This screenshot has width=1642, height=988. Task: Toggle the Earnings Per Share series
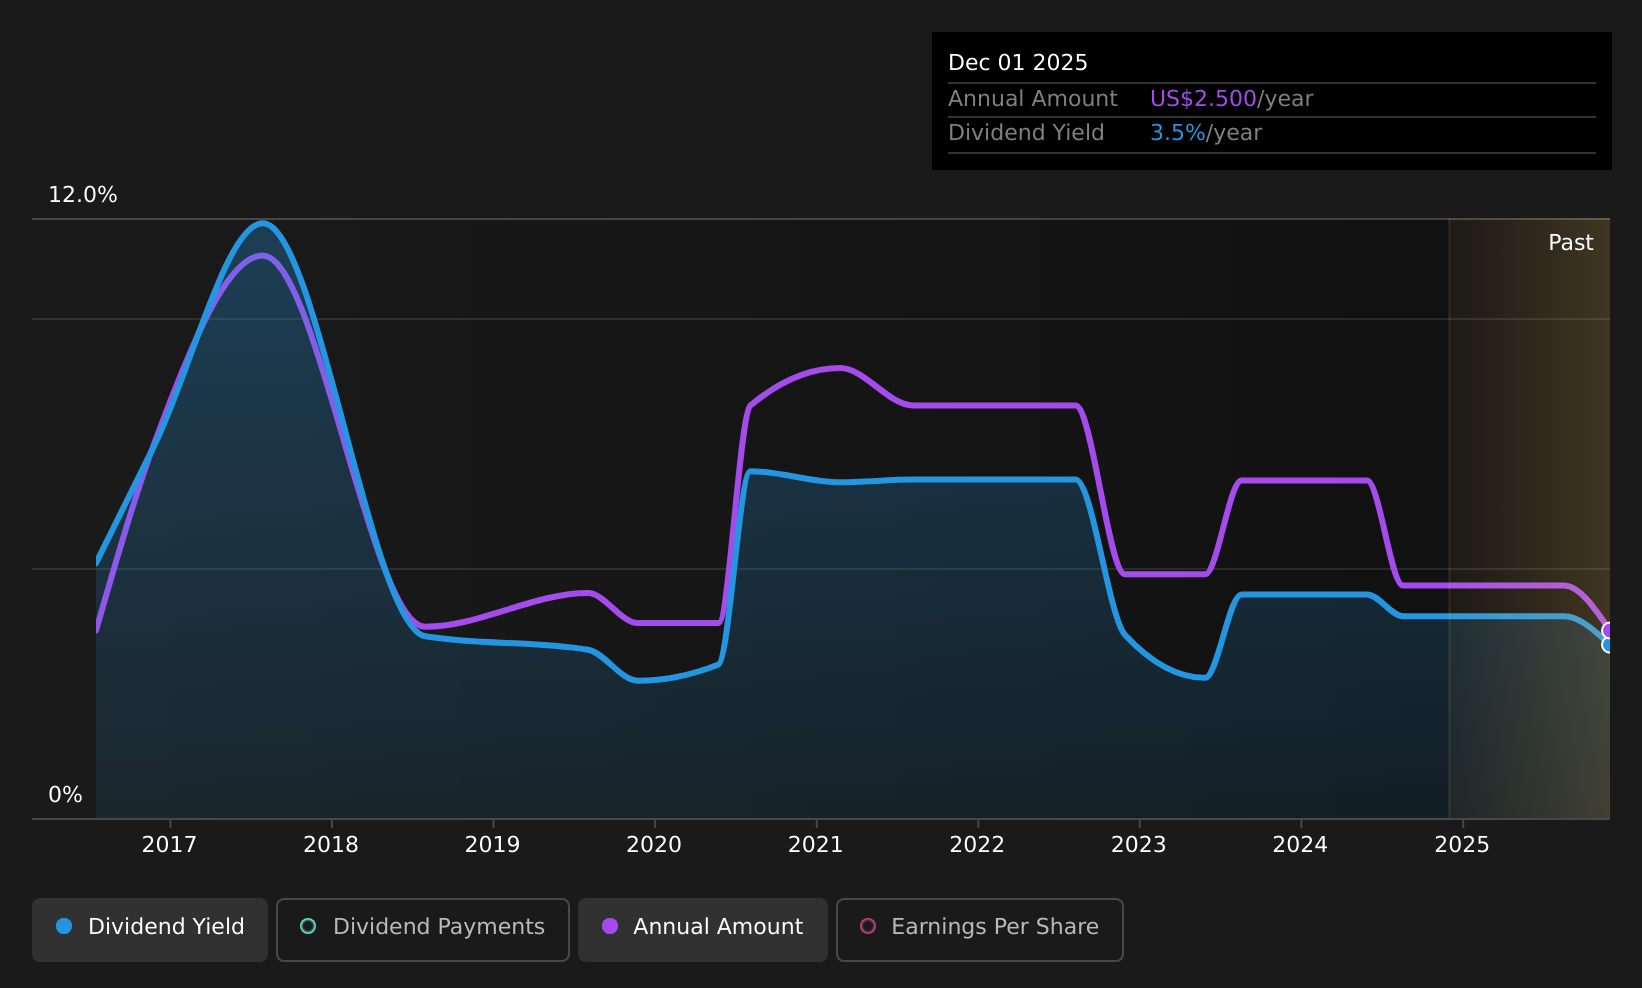tap(980, 929)
